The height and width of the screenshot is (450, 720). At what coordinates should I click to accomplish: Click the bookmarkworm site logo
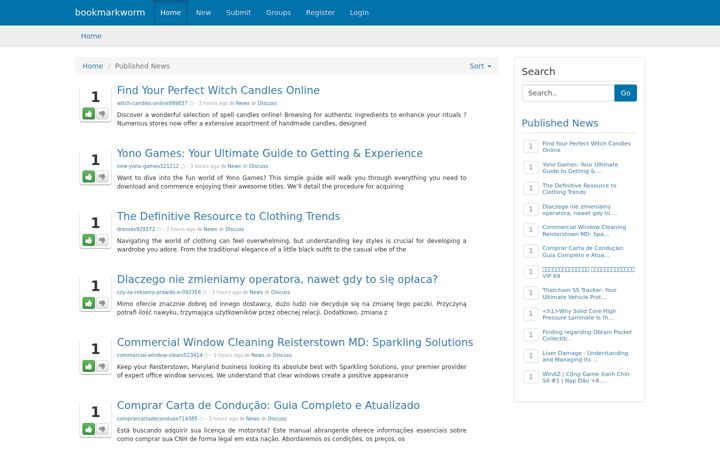click(110, 12)
